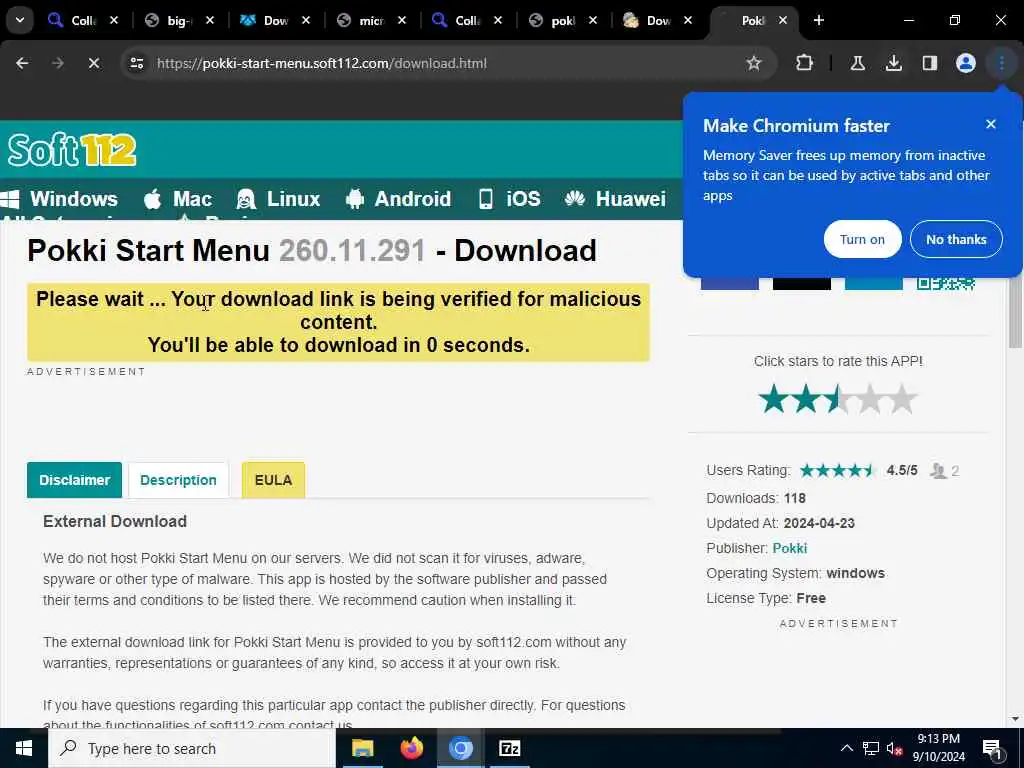Rate the app one star
The image size is (1024, 768).
[774, 398]
